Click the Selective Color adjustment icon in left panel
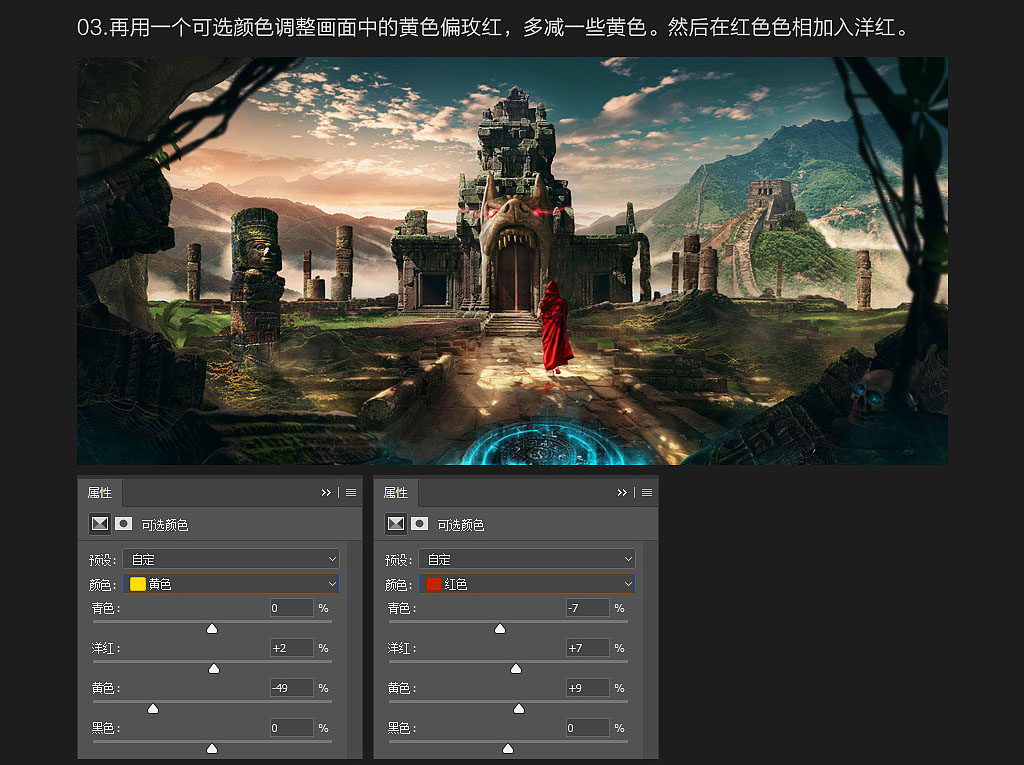 (x=100, y=524)
